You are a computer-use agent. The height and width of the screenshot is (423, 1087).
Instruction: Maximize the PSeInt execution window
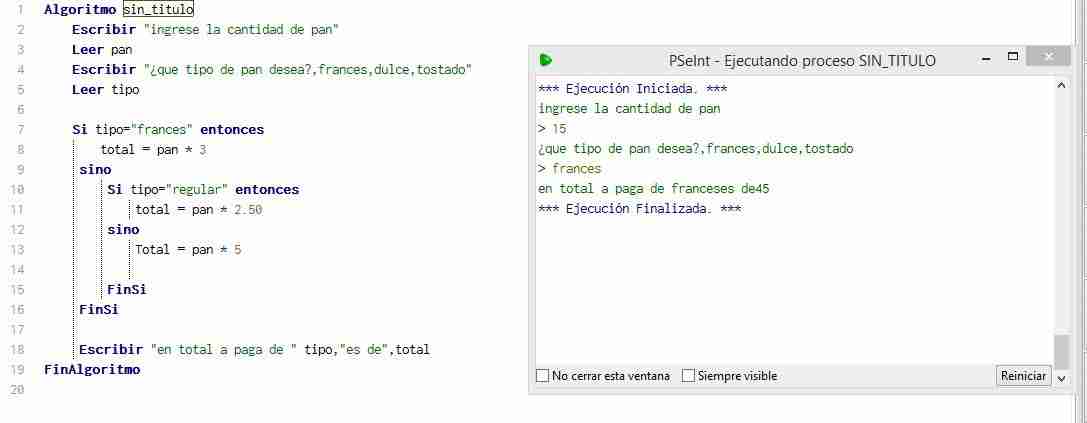click(1013, 56)
